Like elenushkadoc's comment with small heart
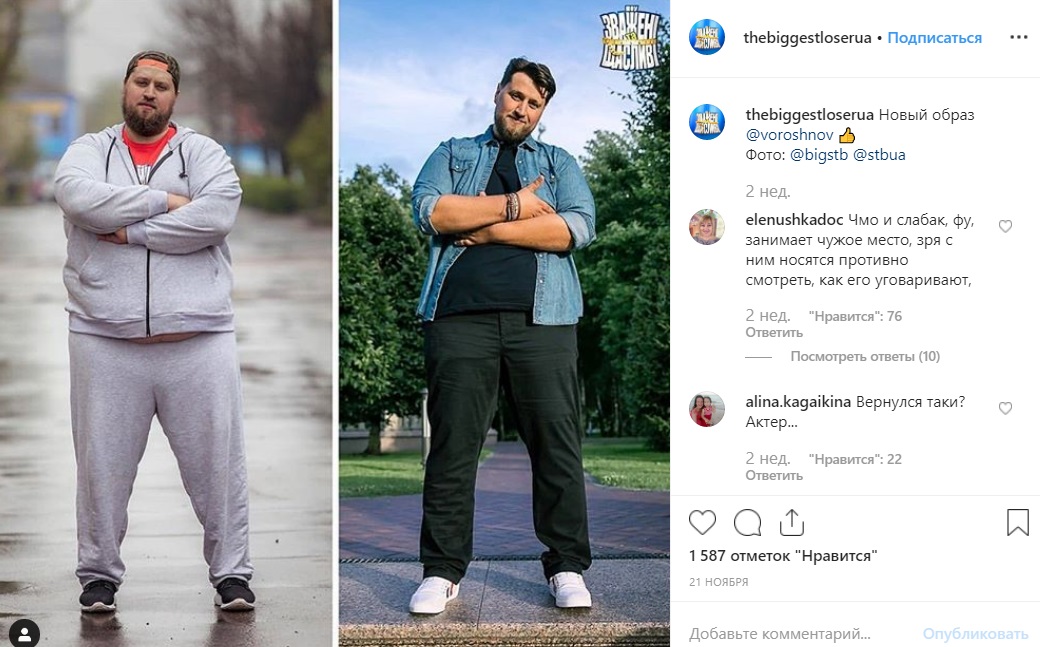This screenshot has height=647, width=1040. click(x=1006, y=226)
